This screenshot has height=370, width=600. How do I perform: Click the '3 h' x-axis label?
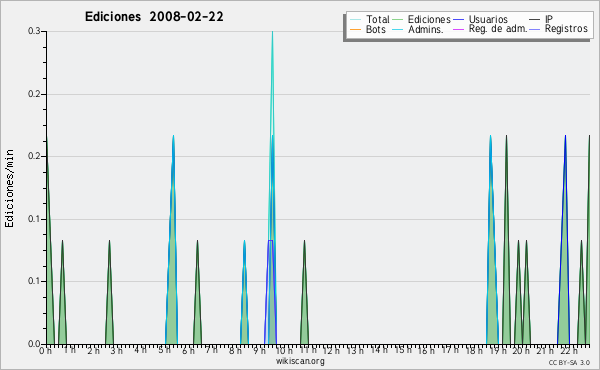[x=117, y=351]
